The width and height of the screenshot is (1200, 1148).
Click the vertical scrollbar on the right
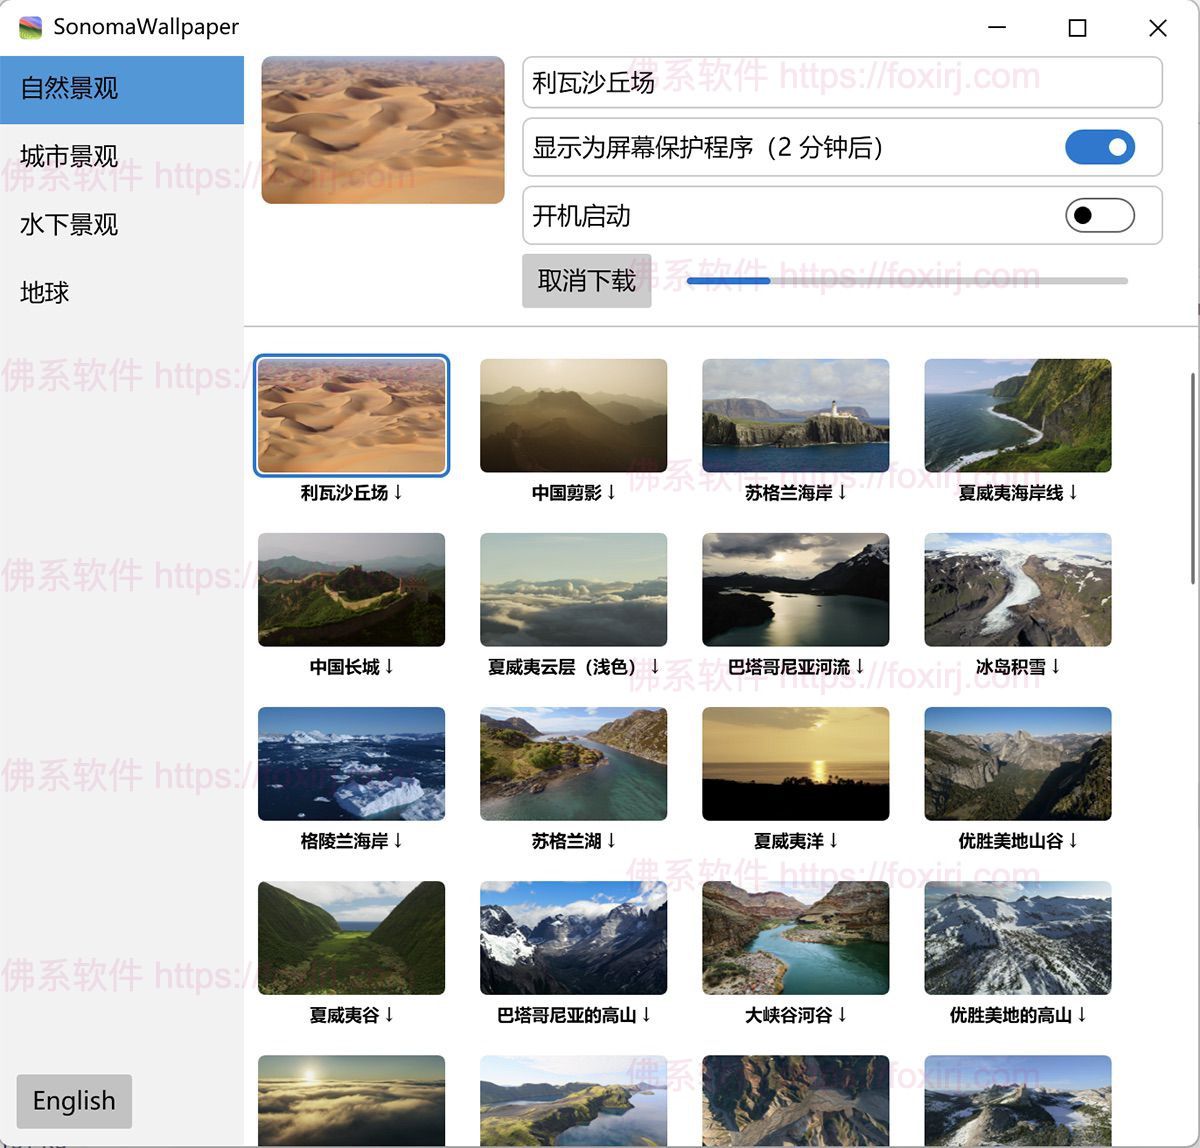click(x=1193, y=475)
